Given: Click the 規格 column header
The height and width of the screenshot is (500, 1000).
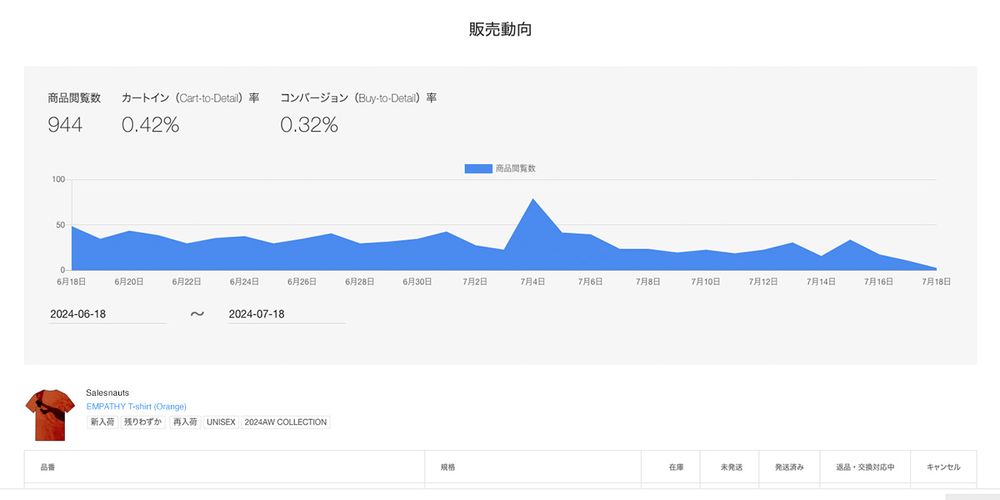Looking at the screenshot, I should [447, 467].
